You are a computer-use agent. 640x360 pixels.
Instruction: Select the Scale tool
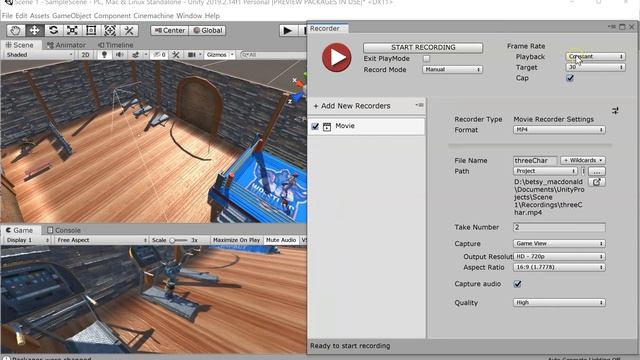(x=72, y=31)
